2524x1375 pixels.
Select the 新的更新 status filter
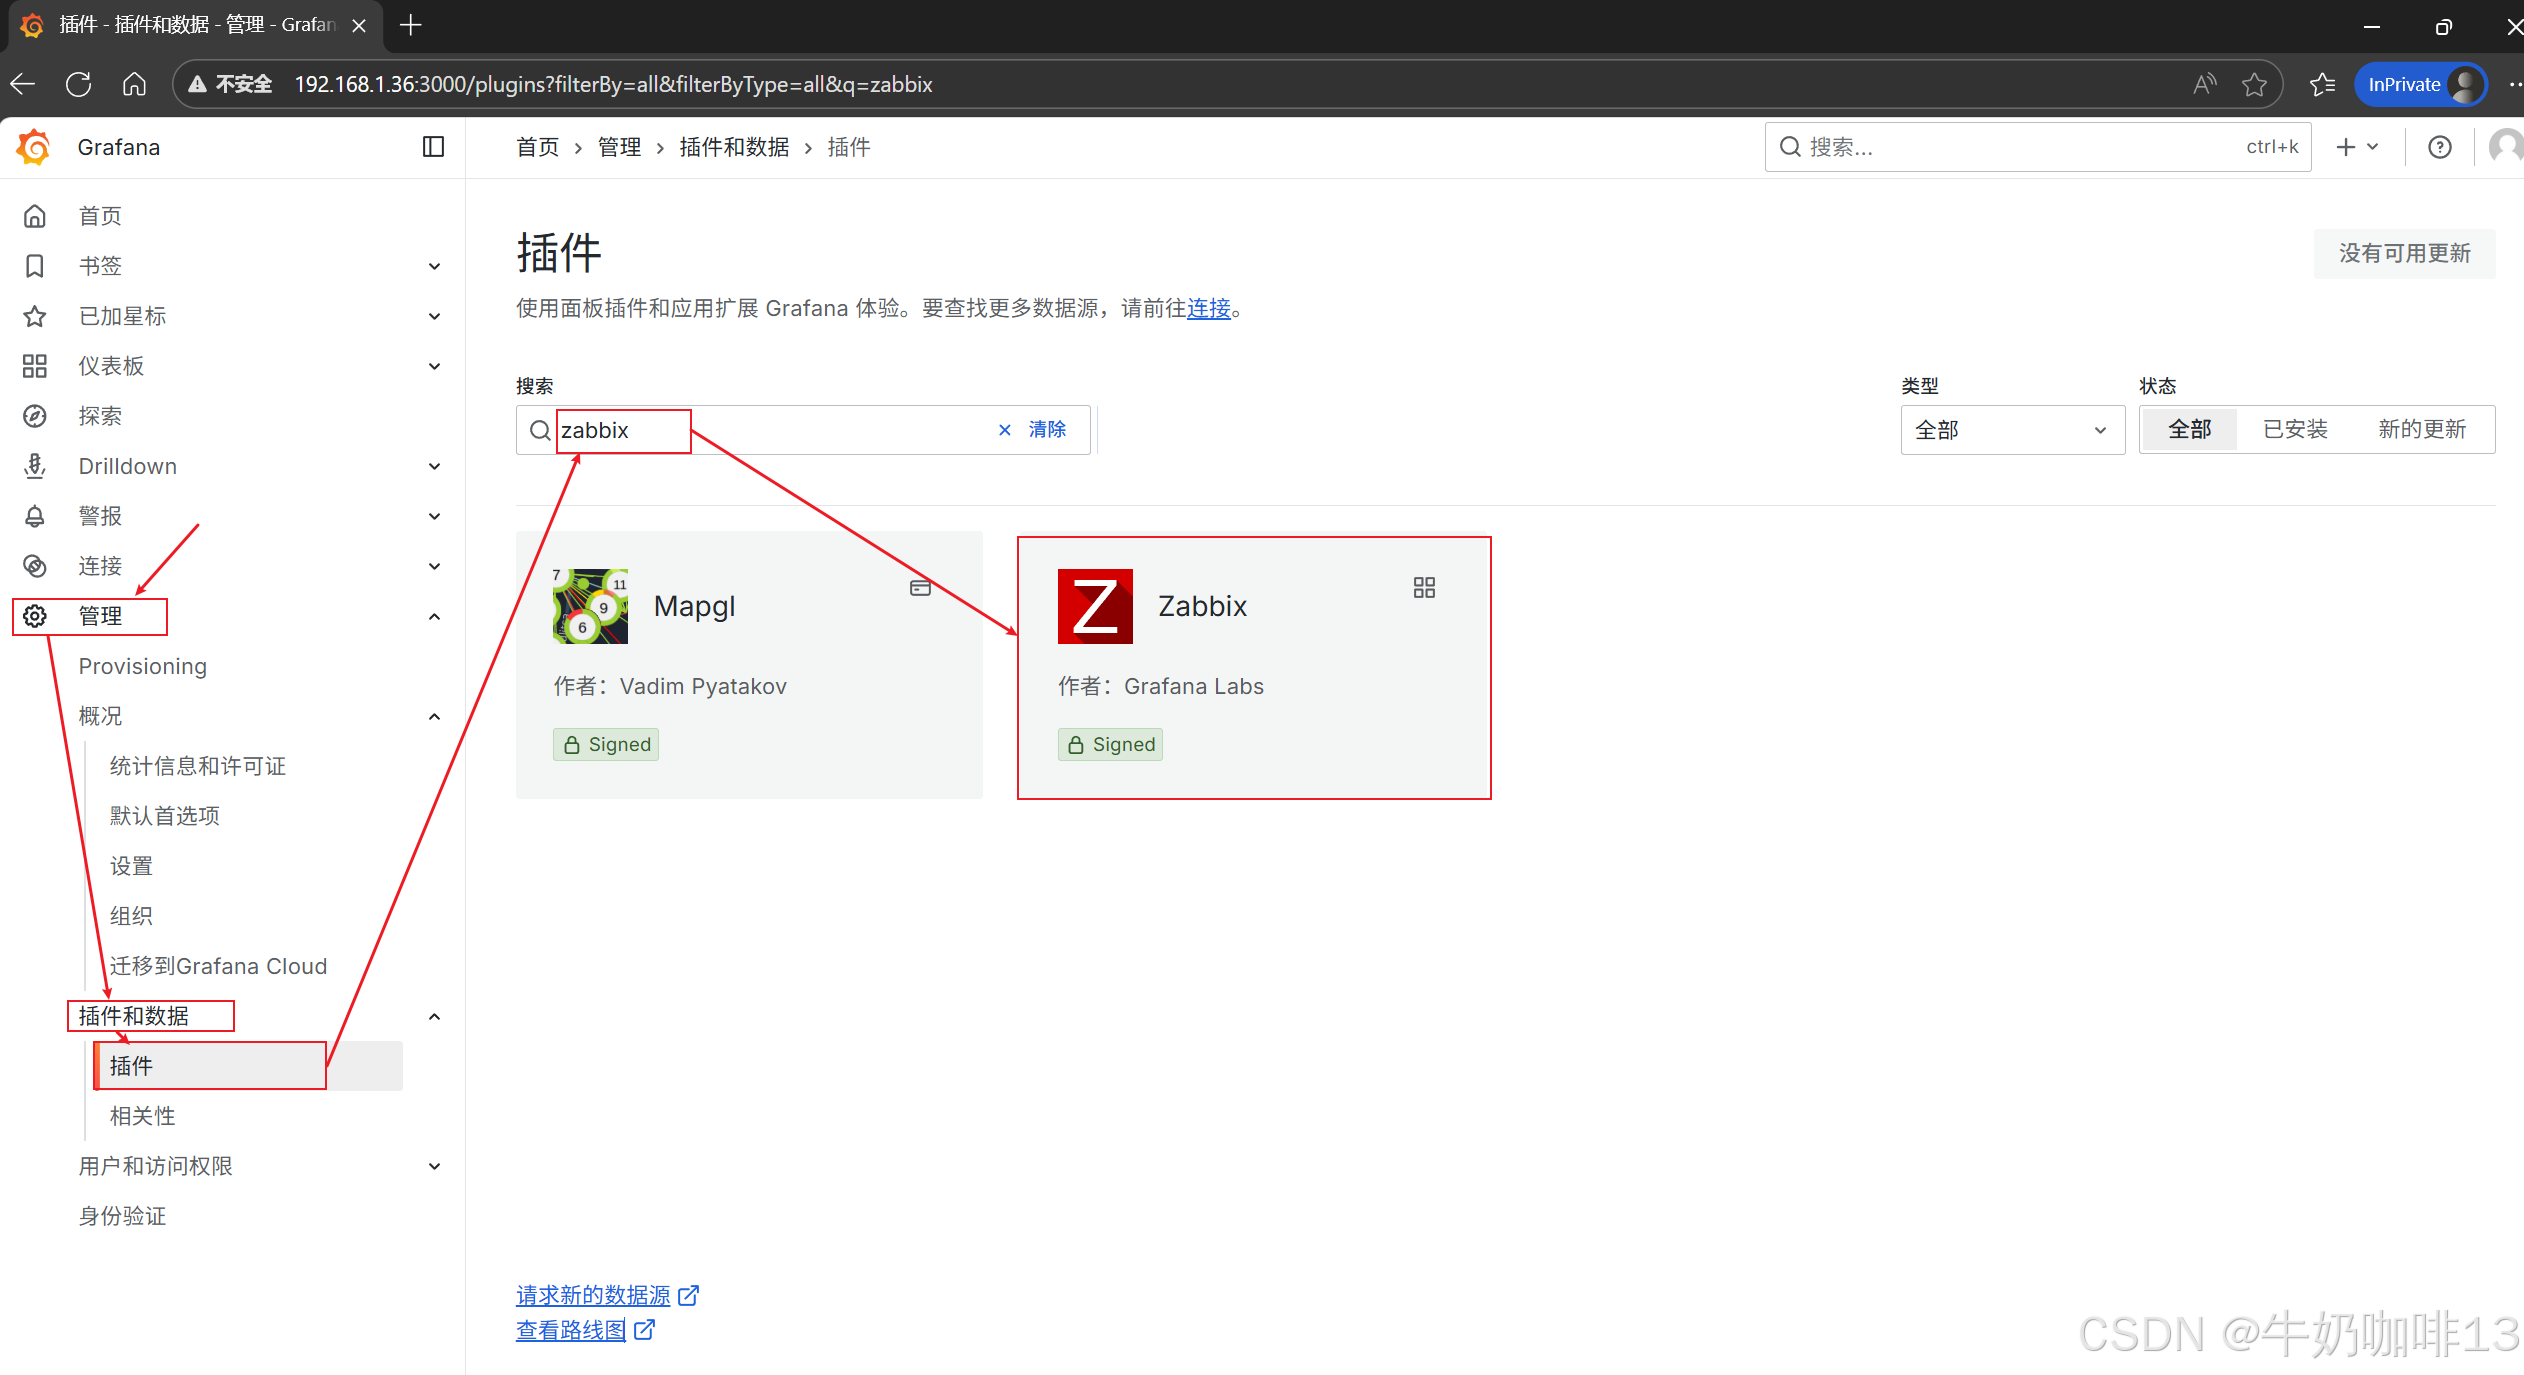pos(2421,430)
